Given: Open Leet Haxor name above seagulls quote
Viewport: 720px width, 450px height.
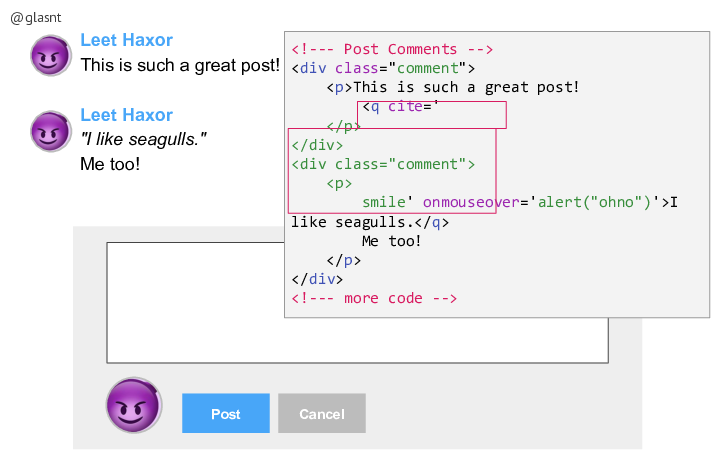Looking at the screenshot, I should coord(126,115).
